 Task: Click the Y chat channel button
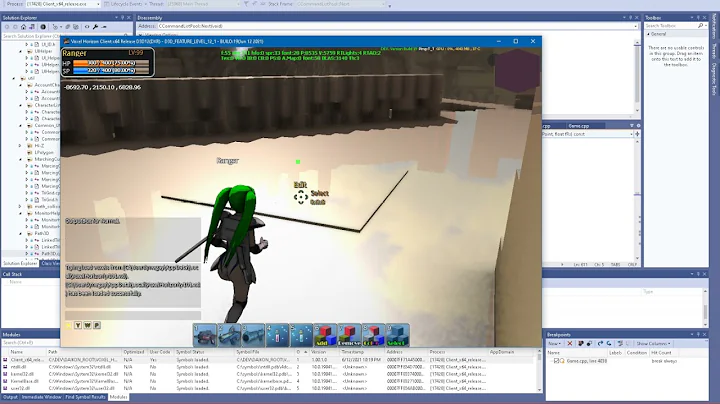78,325
